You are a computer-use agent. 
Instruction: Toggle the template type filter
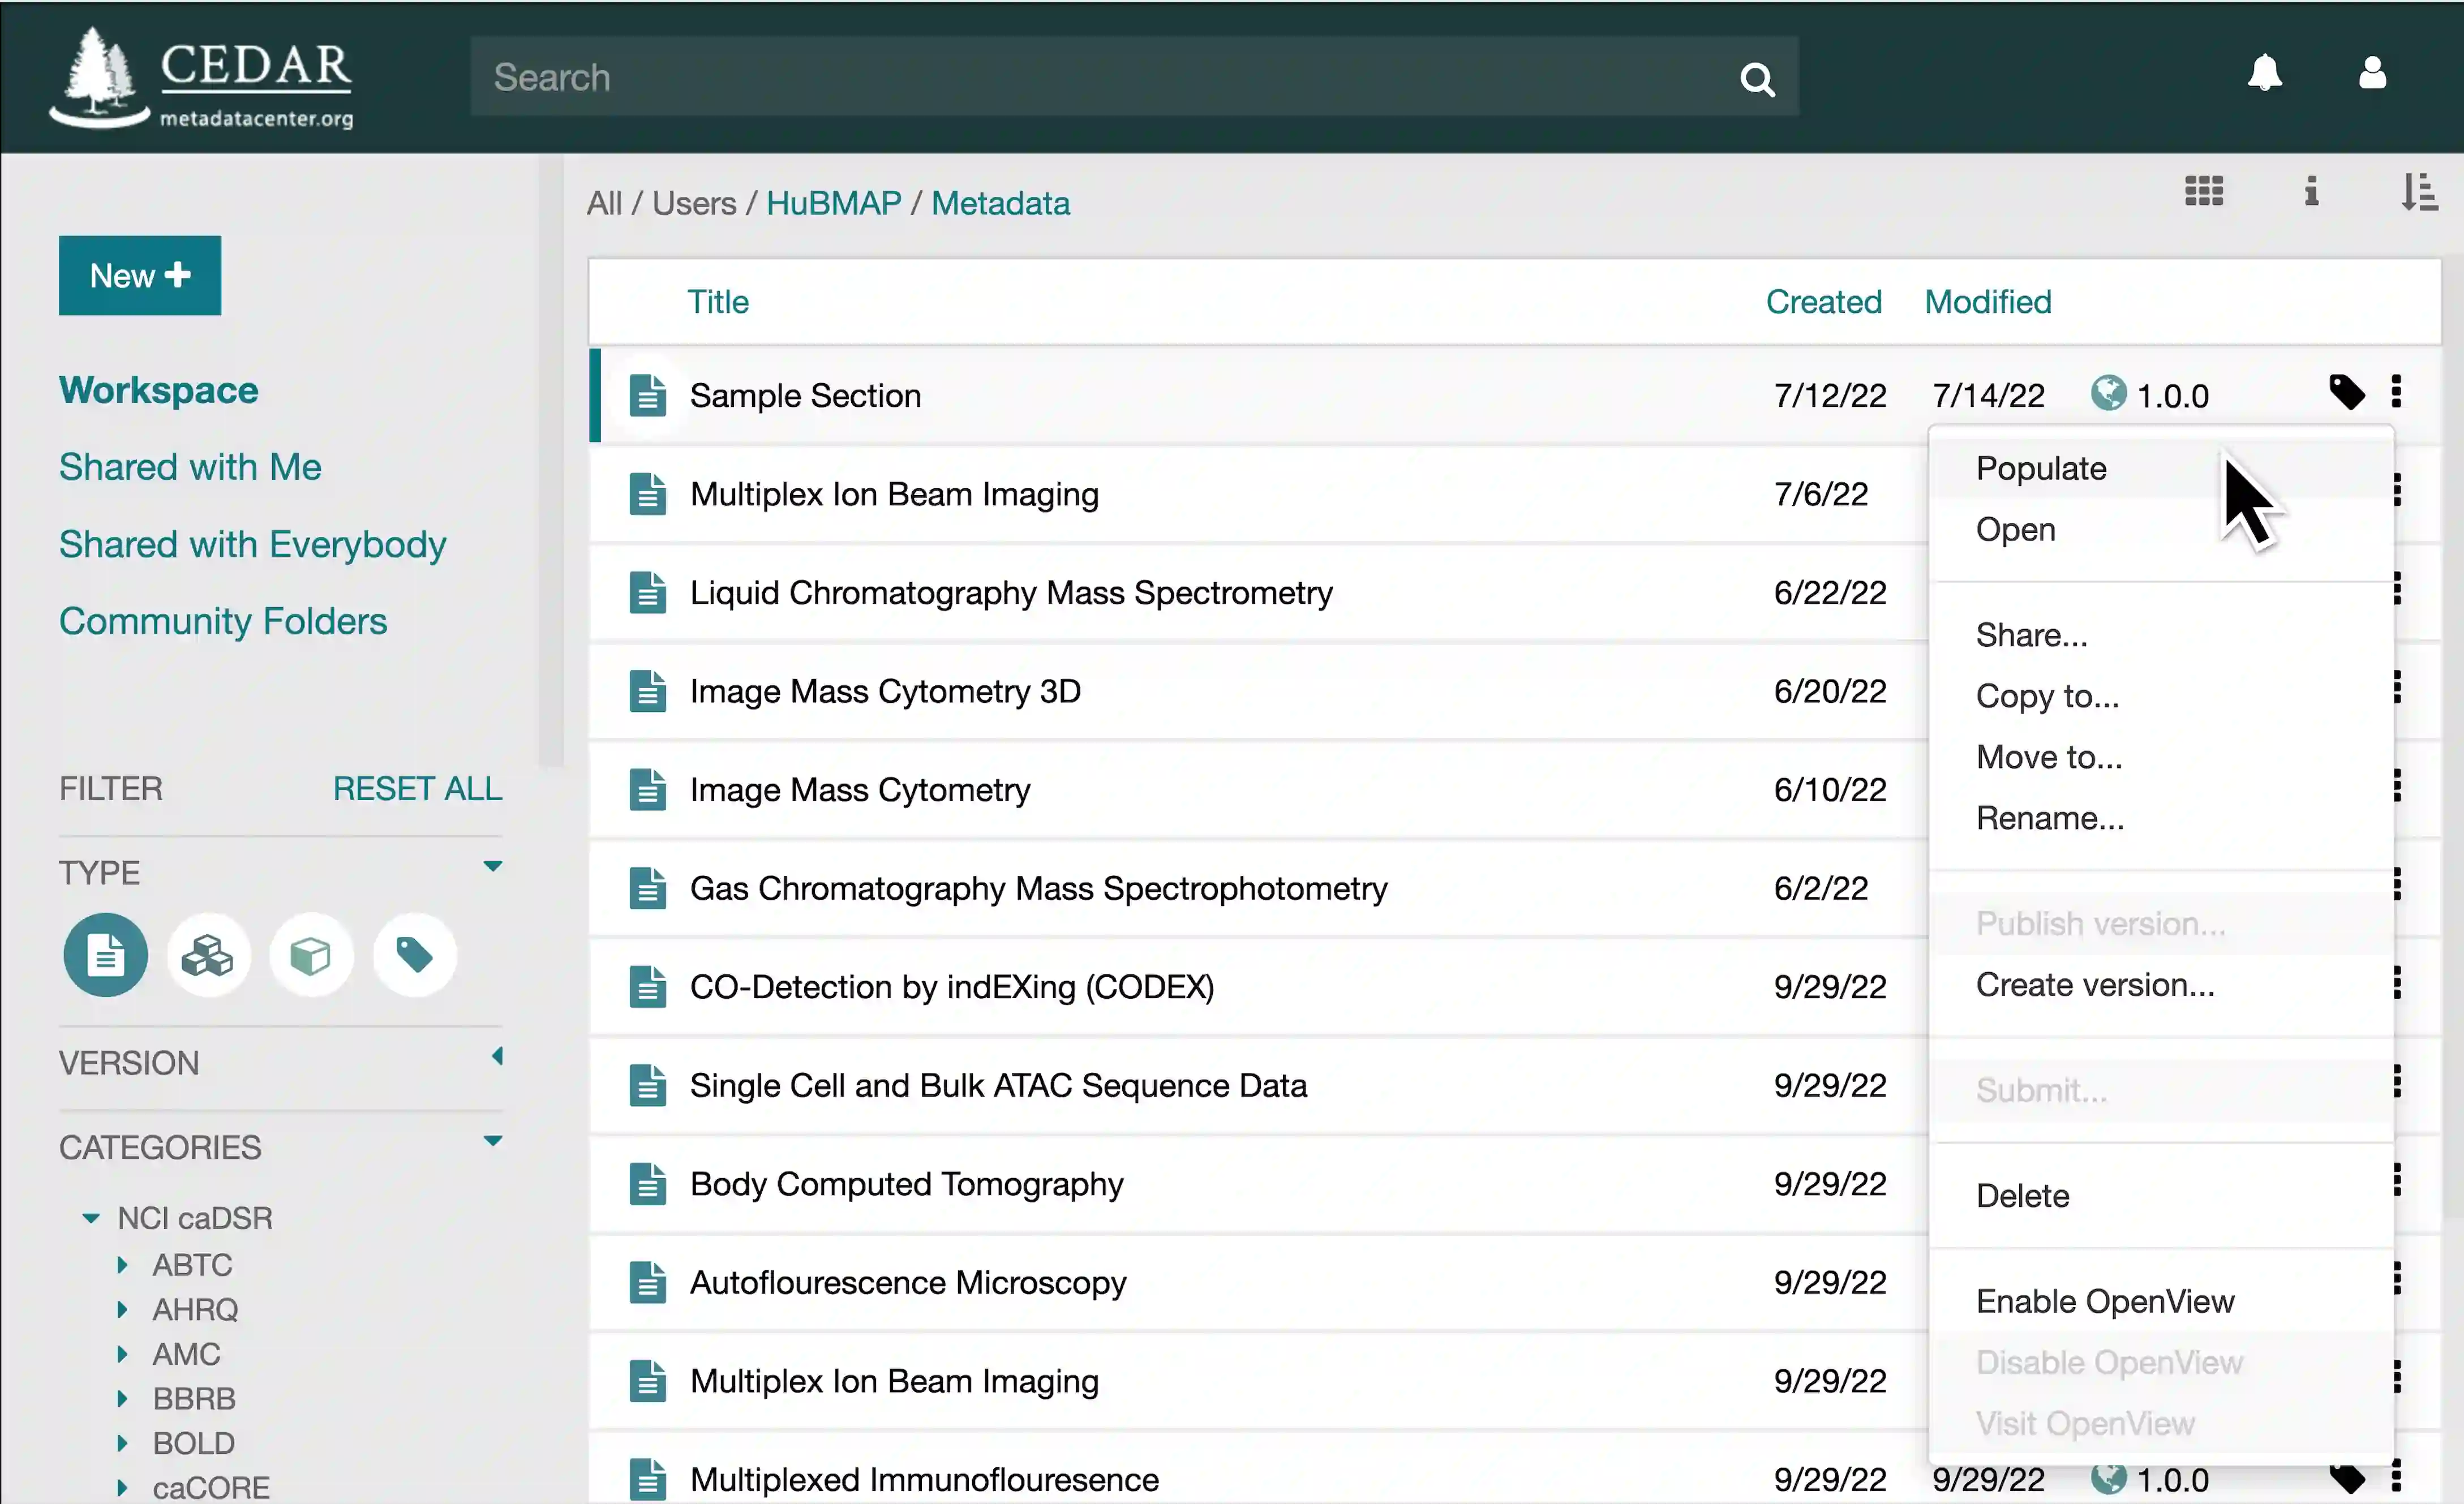(105, 956)
